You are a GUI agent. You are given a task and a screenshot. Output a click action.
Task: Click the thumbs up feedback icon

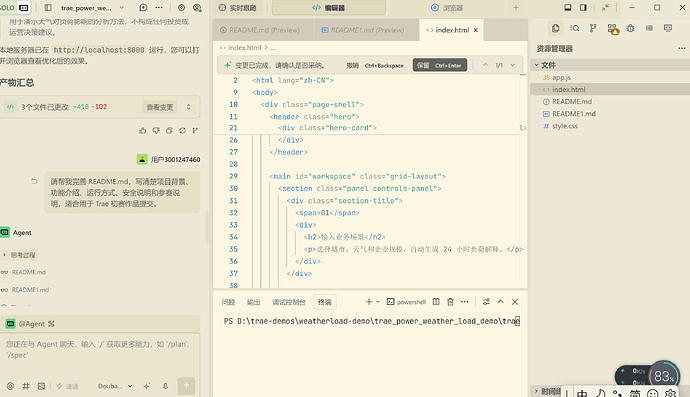click(143, 130)
